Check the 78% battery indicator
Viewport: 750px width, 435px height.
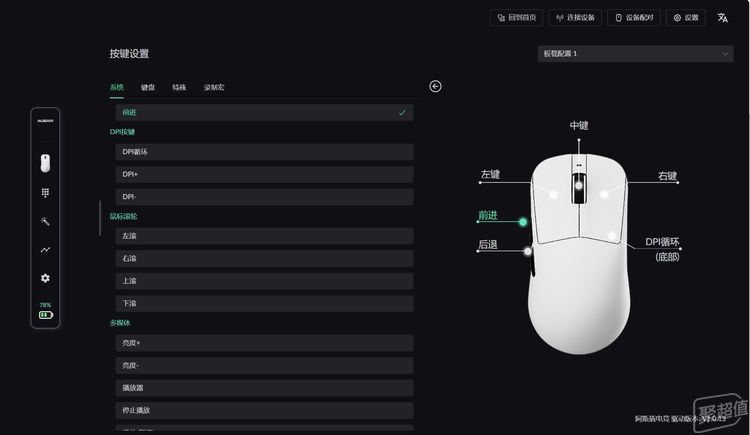click(45, 311)
